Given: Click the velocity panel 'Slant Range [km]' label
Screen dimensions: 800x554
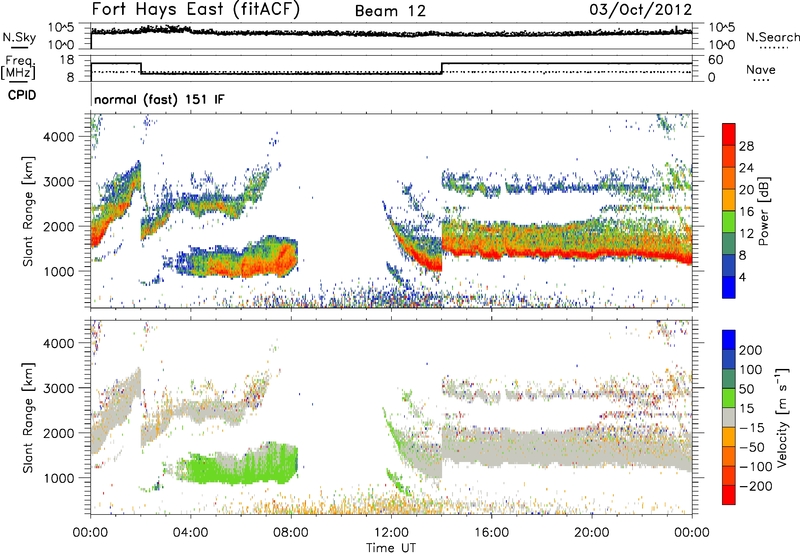Looking at the screenshot, I should click(x=28, y=417).
